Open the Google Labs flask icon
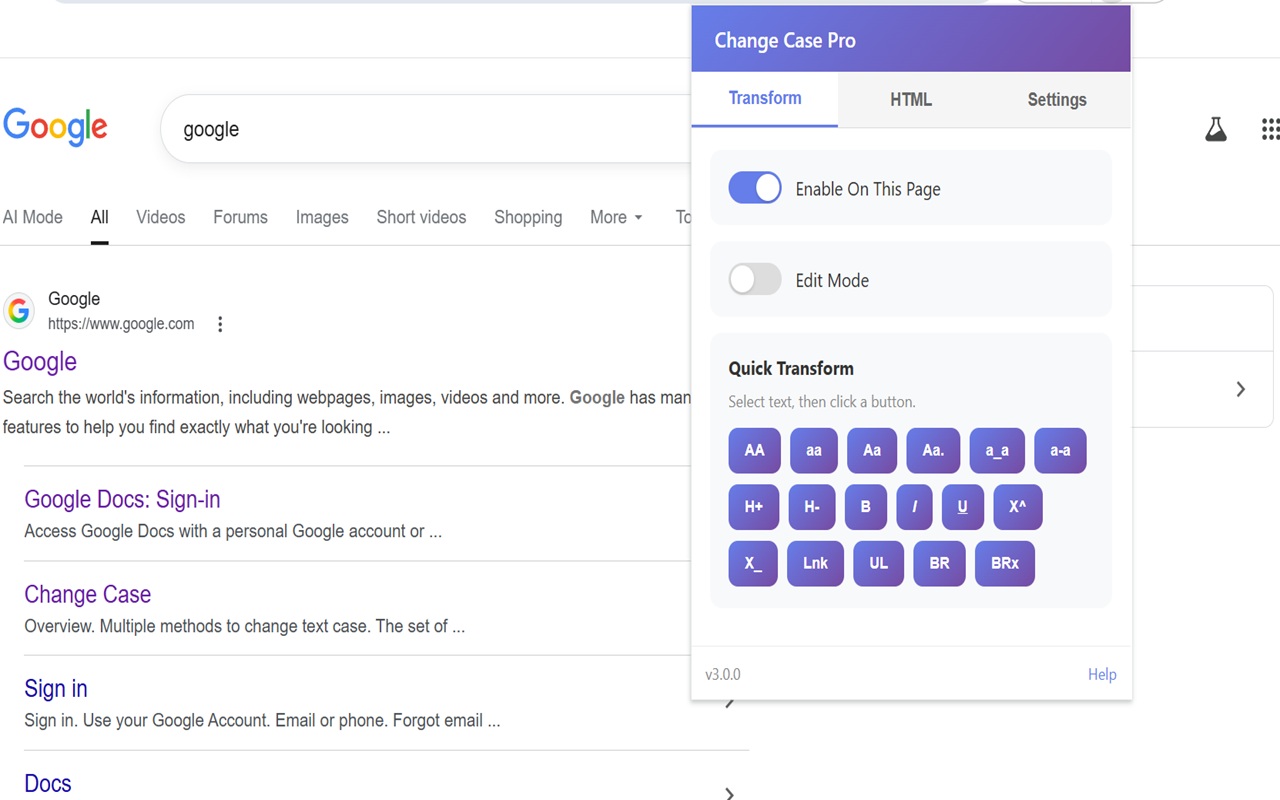Image resolution: width=1280 pixels, height=800 pixels. pos(1216,129)
